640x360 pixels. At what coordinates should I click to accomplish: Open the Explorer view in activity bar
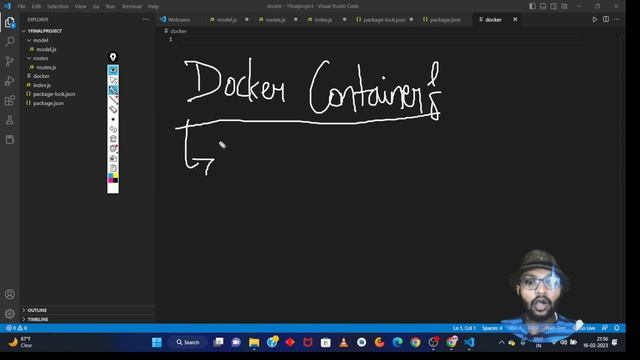point(10,22)
